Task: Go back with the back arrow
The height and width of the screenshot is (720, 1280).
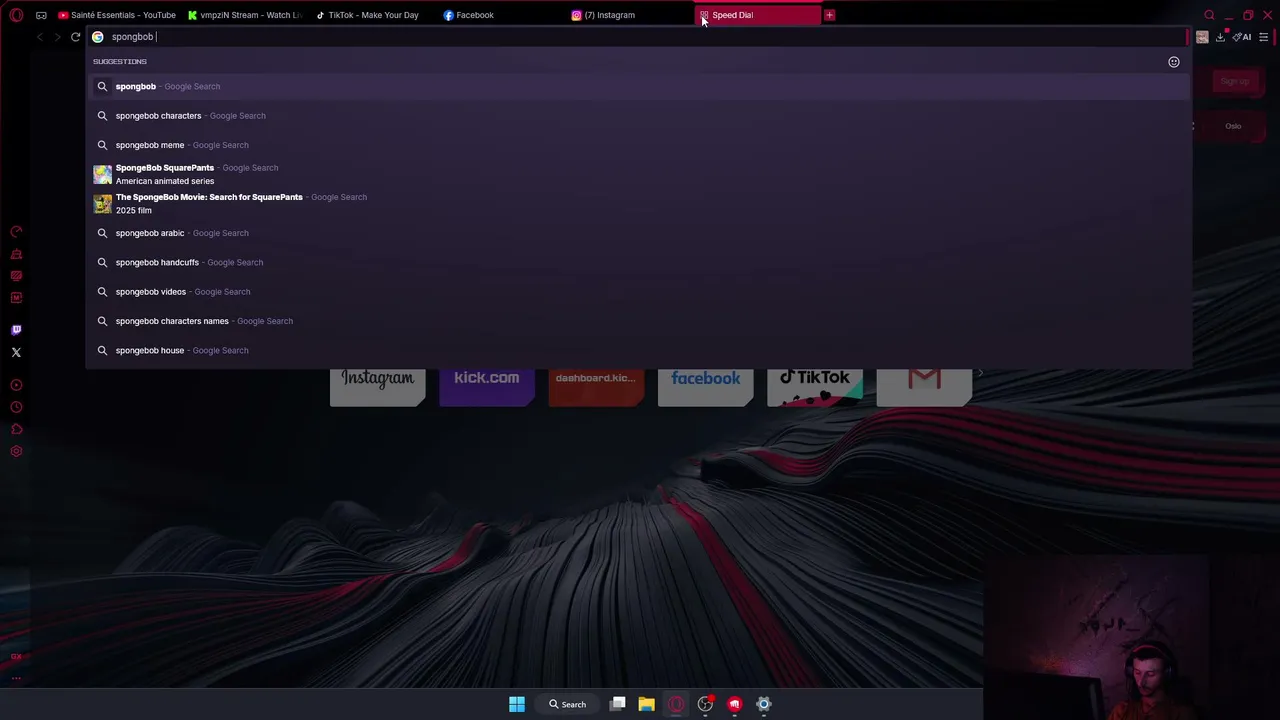Action: pos(39,37)
